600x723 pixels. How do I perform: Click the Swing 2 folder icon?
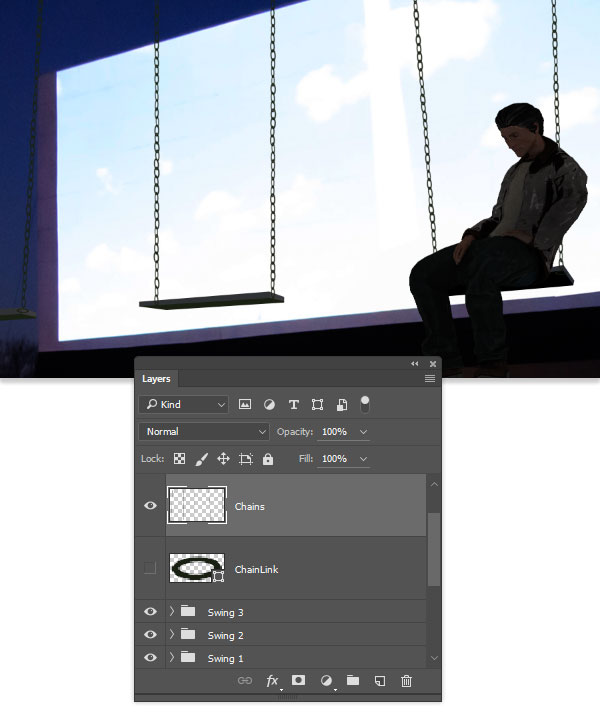click(188, 634)
